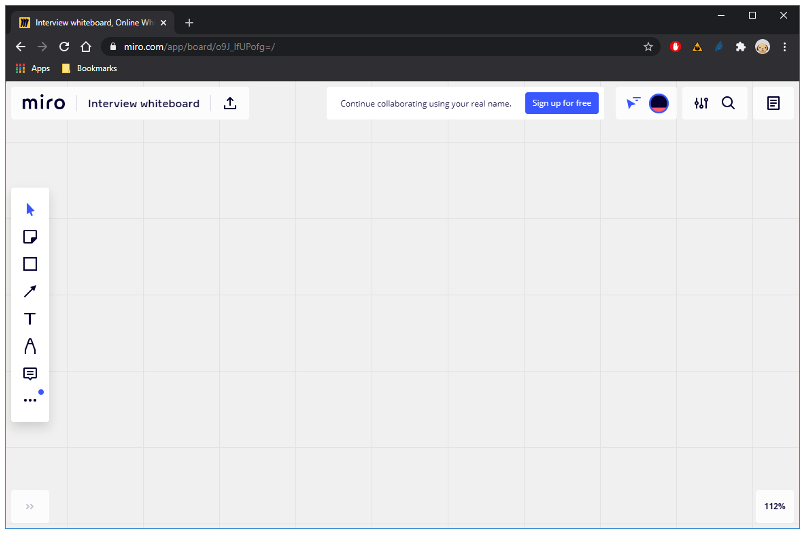Click the export board upload icon
Image resolution: width=809 pixels, height=536 pixels.
[230, 103]
